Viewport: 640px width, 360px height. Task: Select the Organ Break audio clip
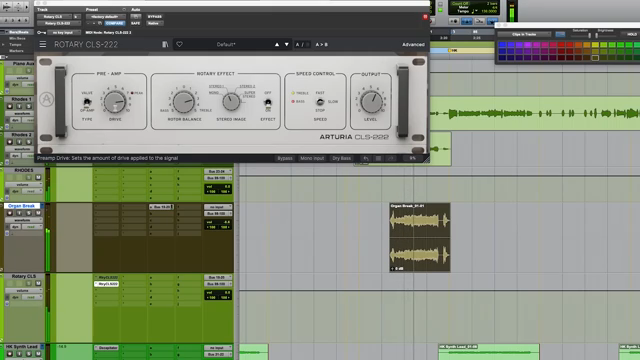coord(420,237)
